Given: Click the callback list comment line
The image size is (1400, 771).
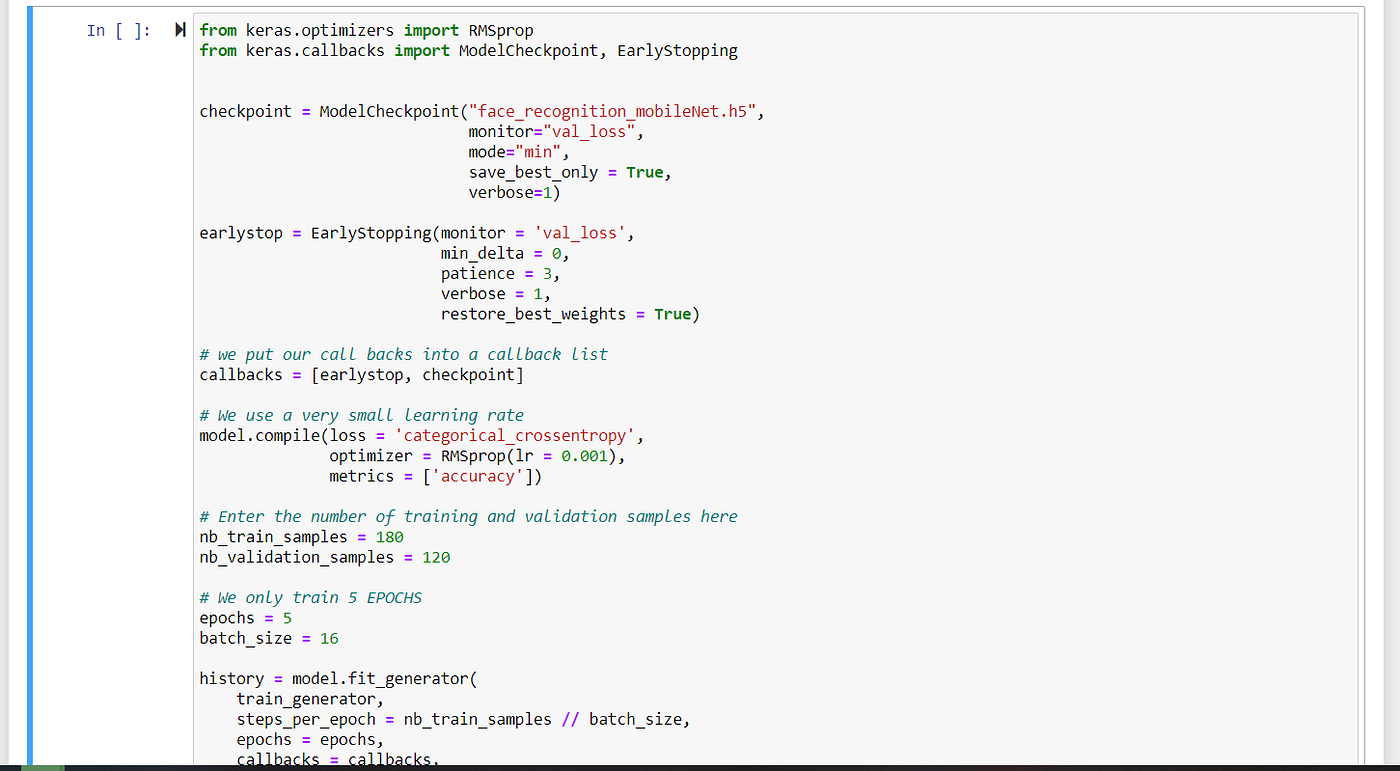Looking at the screenshot, I should pos(402,354).
